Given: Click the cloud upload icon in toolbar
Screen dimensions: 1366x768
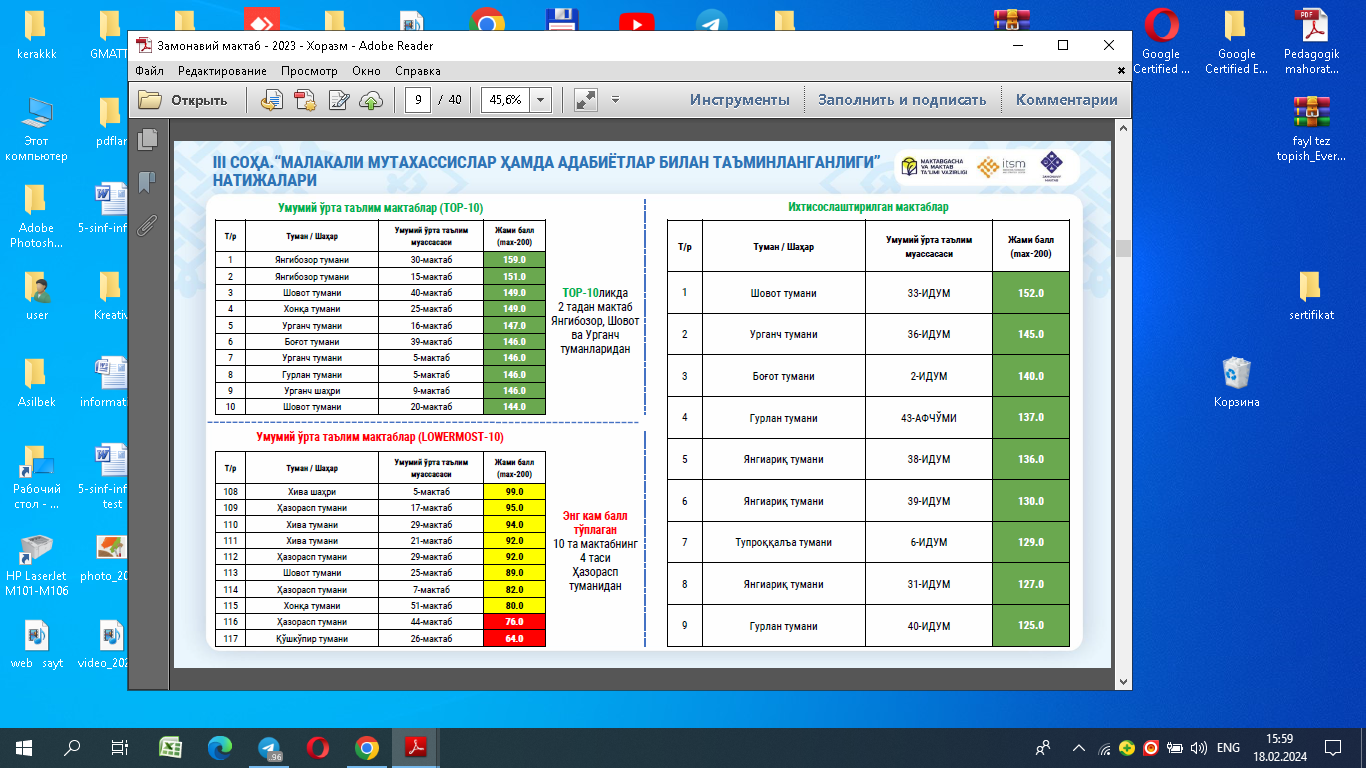Looking at the screenshot, I should (371, 100).
